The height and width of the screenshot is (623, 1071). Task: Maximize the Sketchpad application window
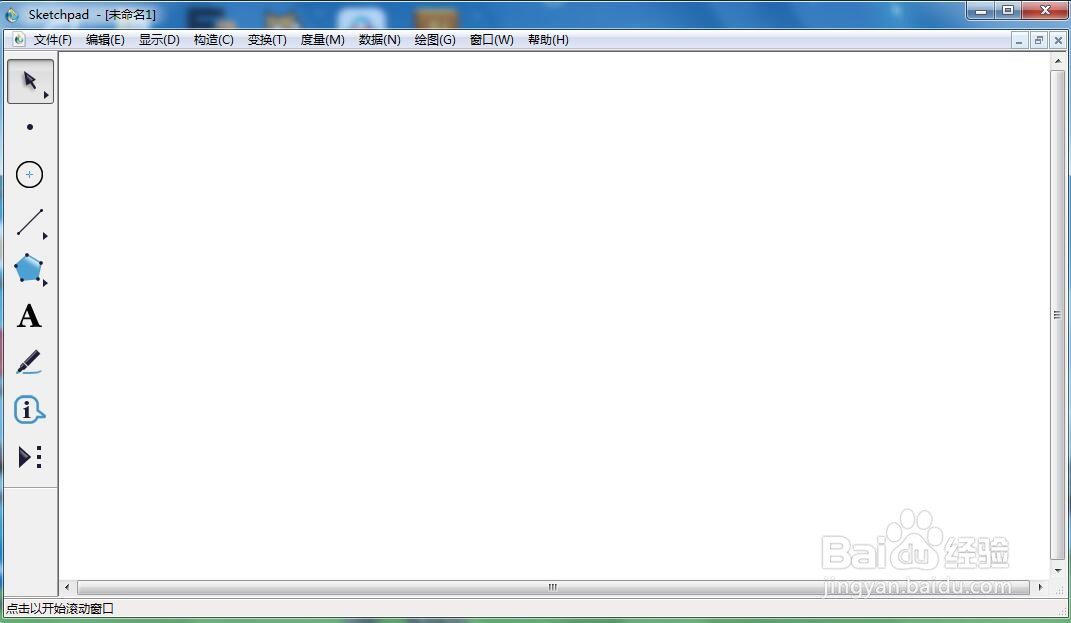click(x=1008, y=10)
